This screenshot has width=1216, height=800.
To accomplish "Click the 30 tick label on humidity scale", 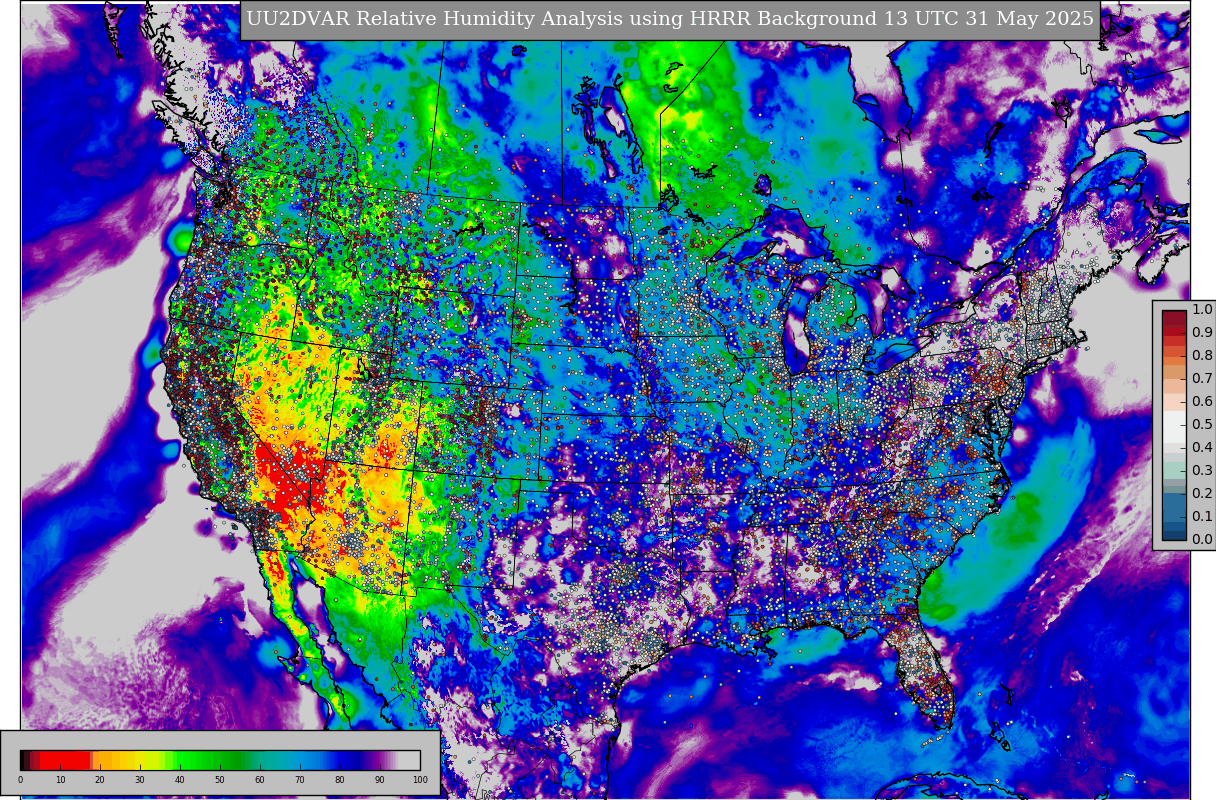I will (x=140, y=780).
